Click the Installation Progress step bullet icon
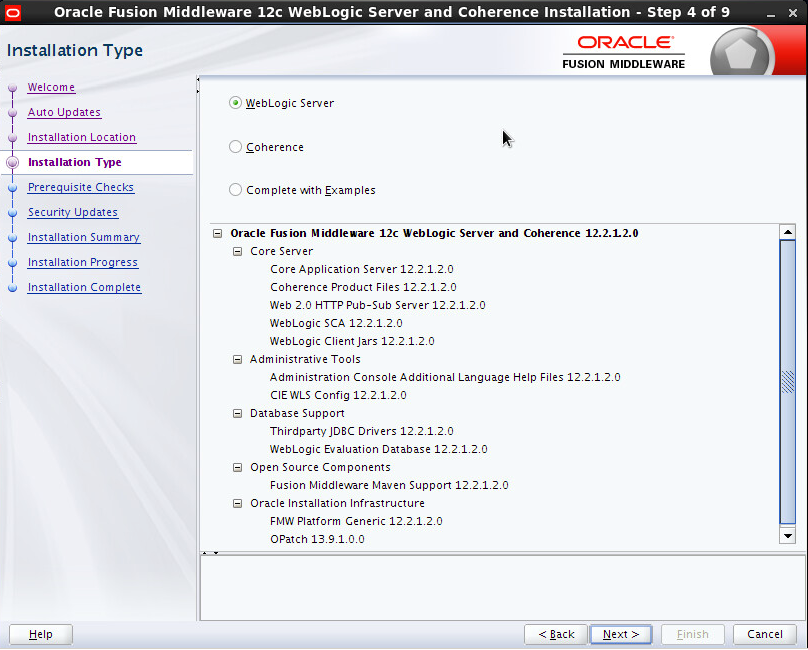808x650 pixels. tap(13, 263)
